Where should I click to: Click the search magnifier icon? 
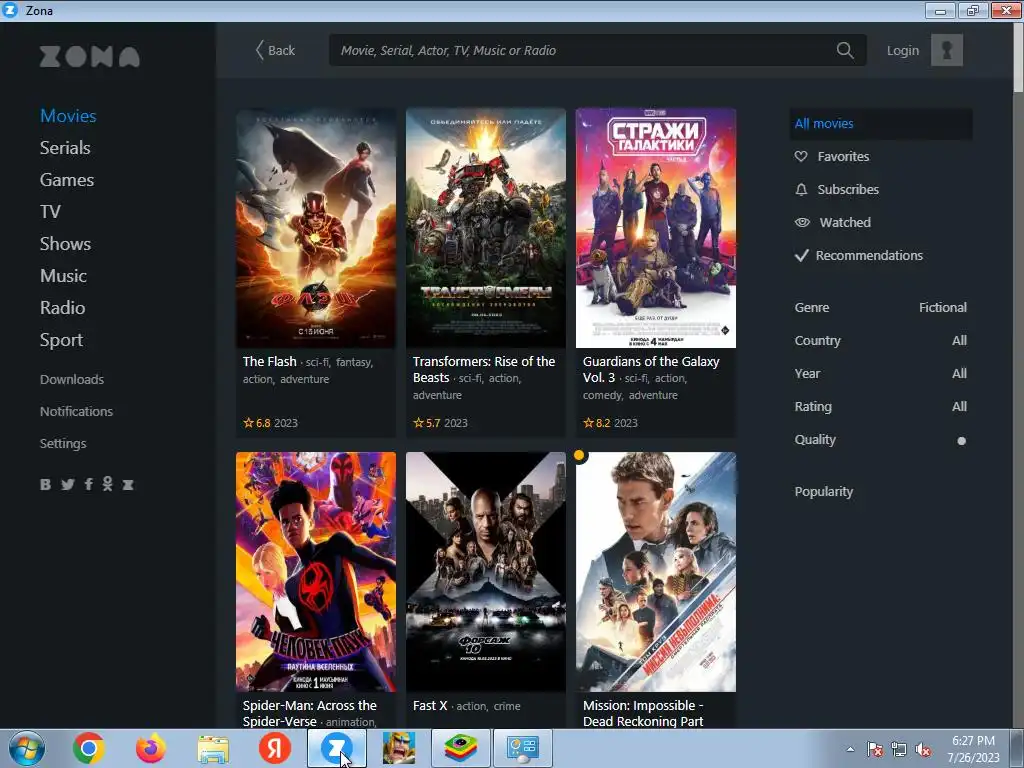(844, 50)
